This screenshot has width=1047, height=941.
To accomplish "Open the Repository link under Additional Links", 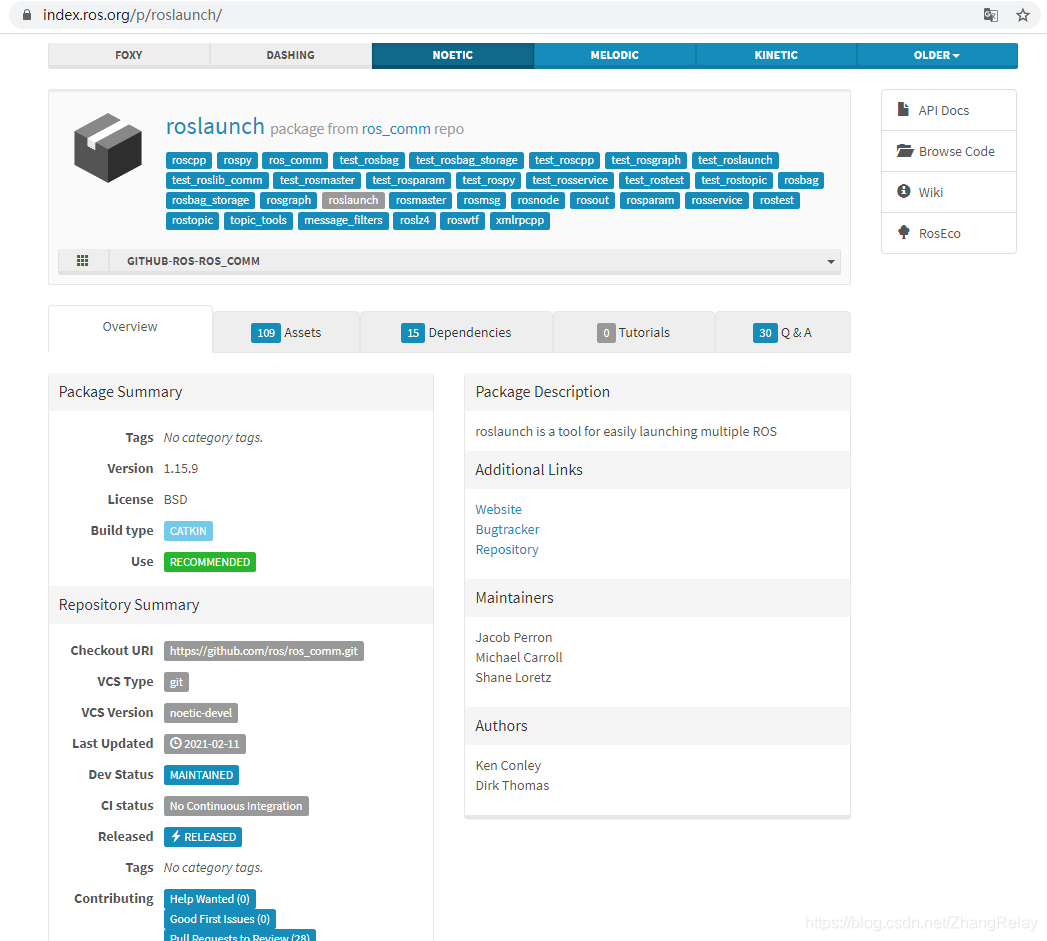I will coord(507,550).
